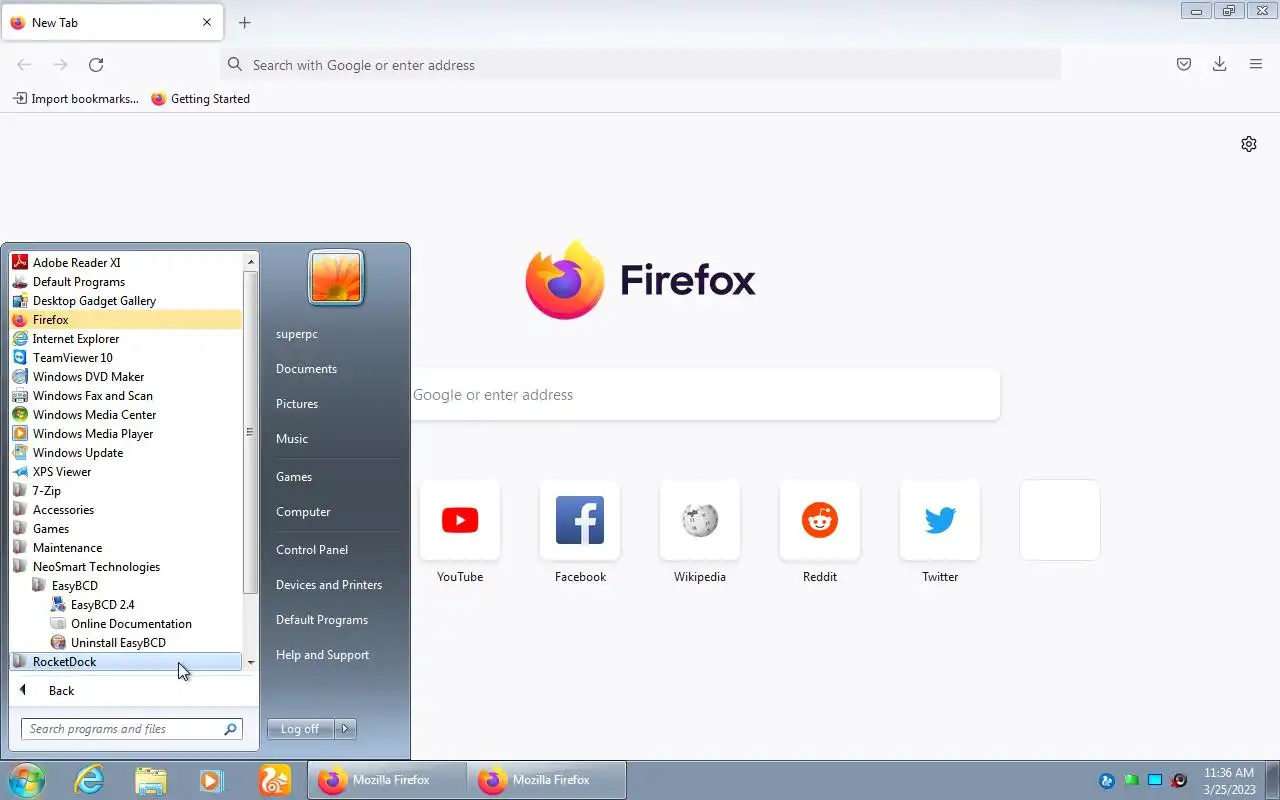Open Getting Started bookmark
The image size is (1280, 800).
[x=200, y=99]
